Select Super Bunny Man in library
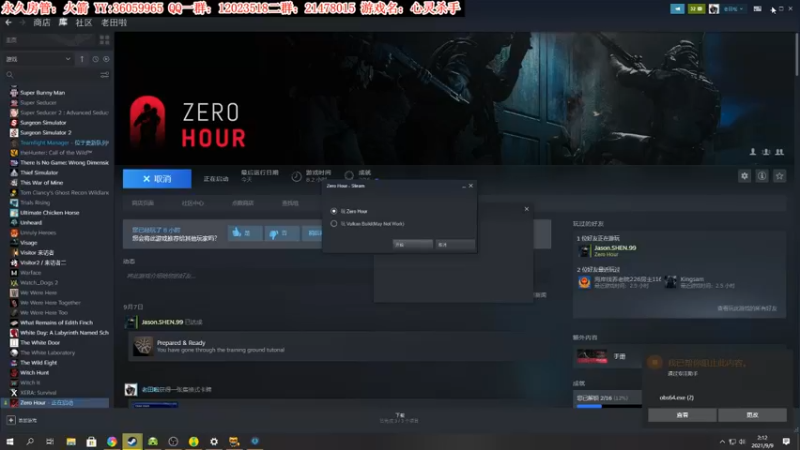Image resolution: width=800 pixels, height=450 pixels. coord(42,93)
